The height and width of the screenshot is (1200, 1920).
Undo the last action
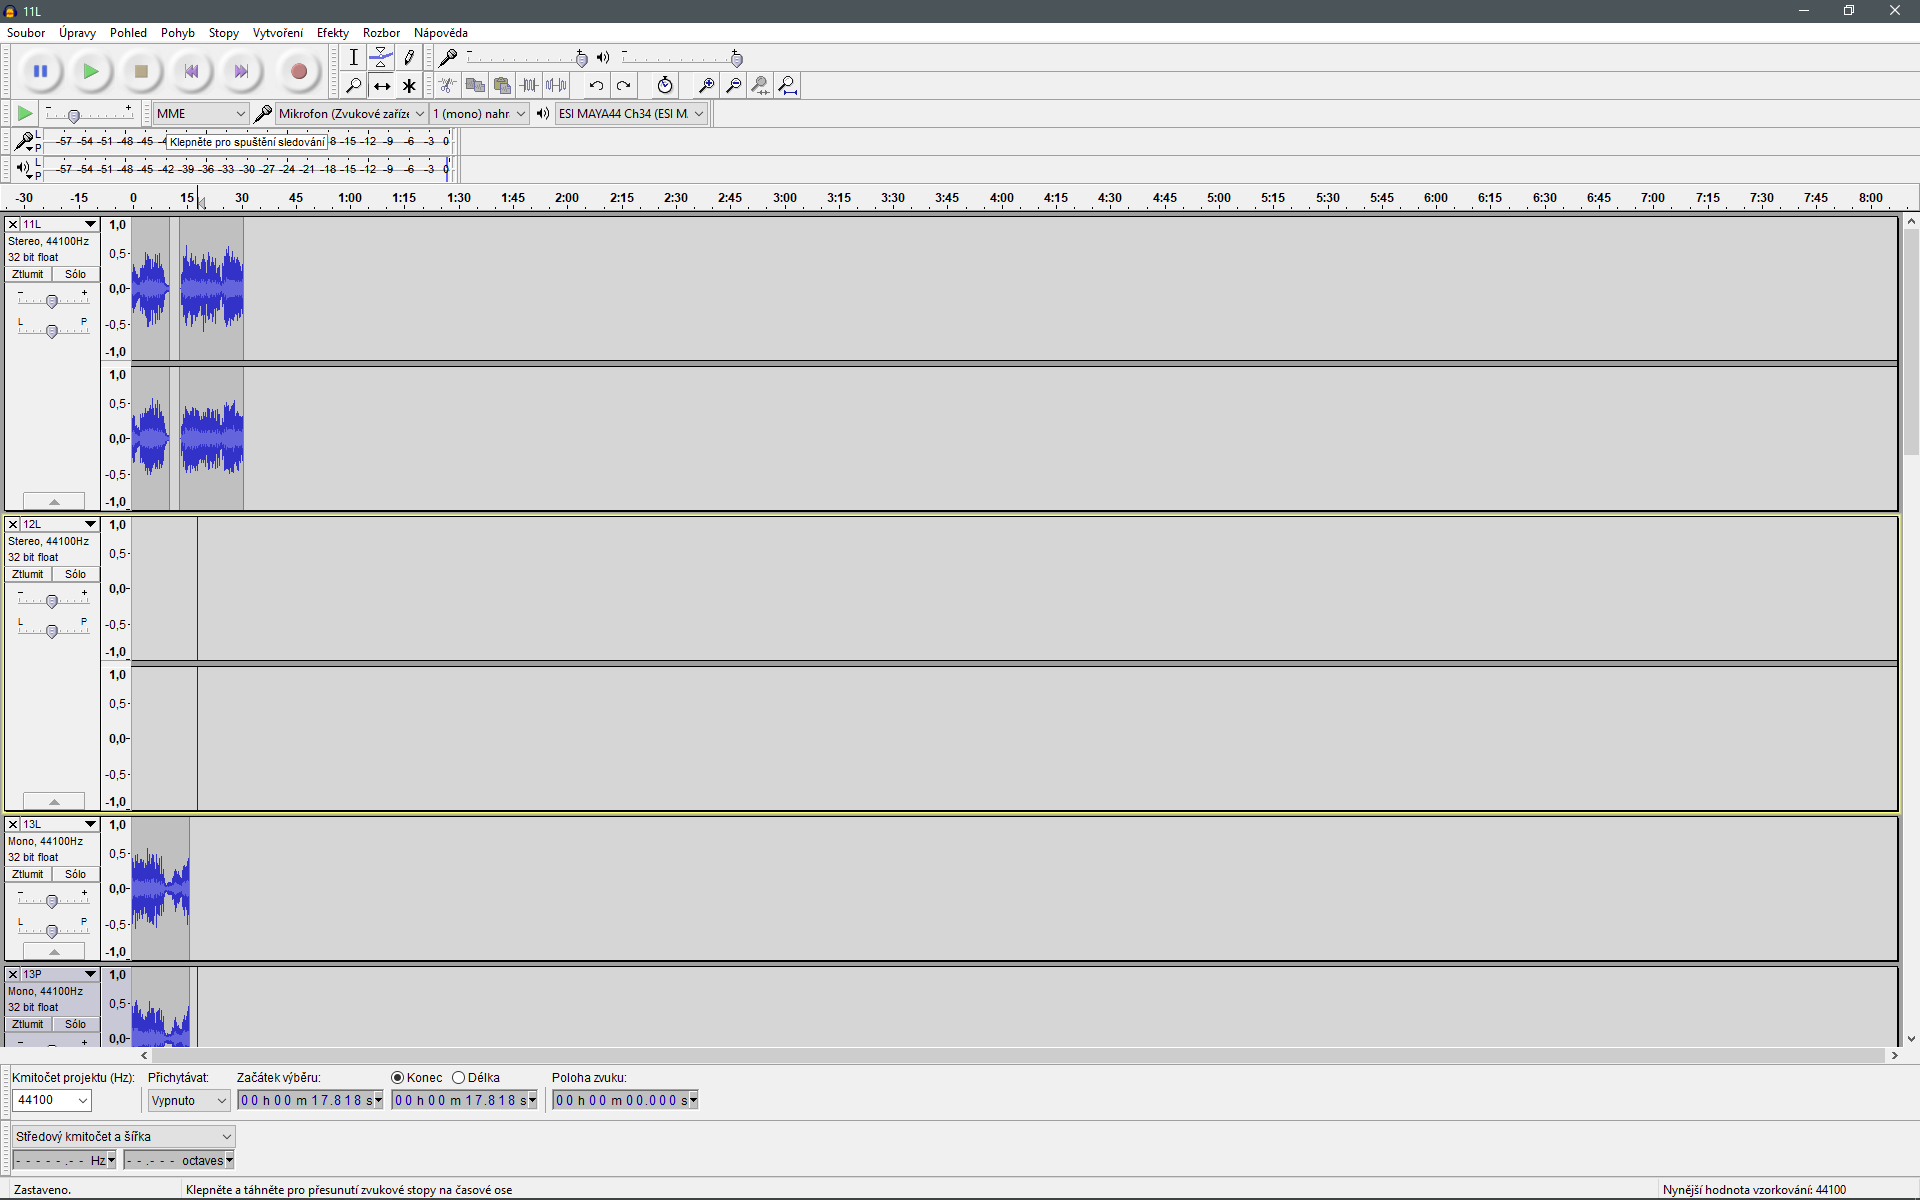pyautogui.click(x=596, y=85)
